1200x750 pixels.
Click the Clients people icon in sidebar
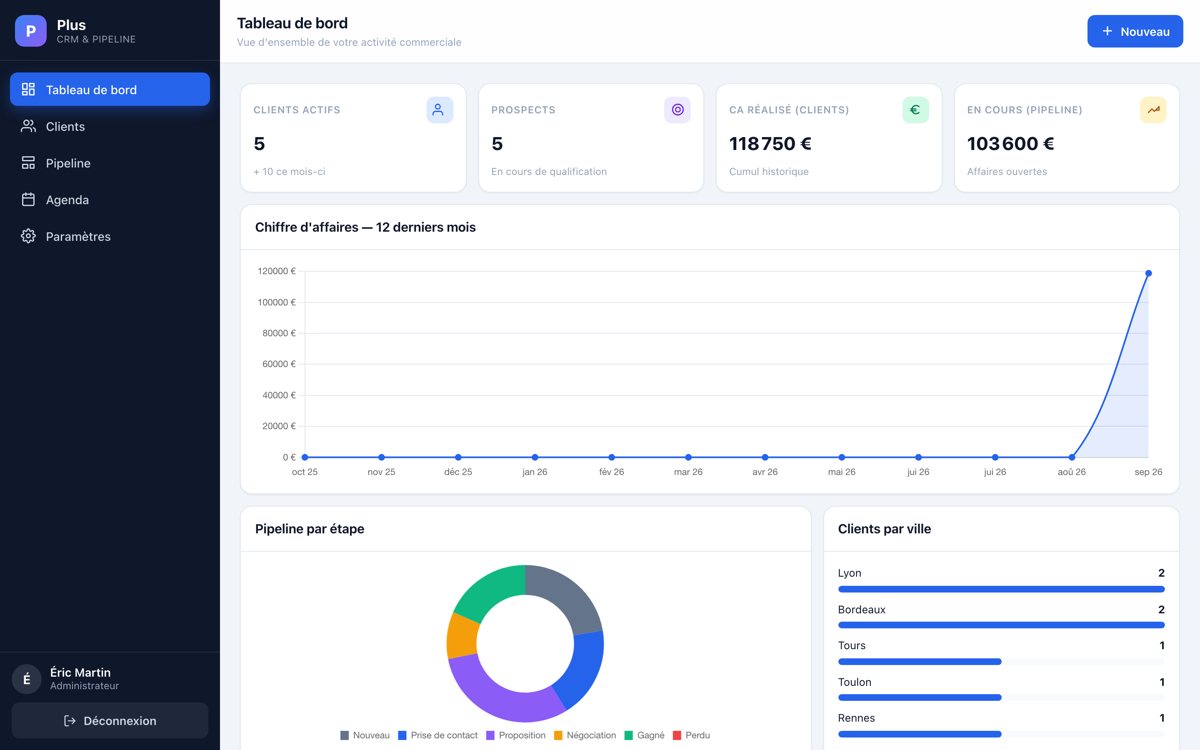(28, 126)
